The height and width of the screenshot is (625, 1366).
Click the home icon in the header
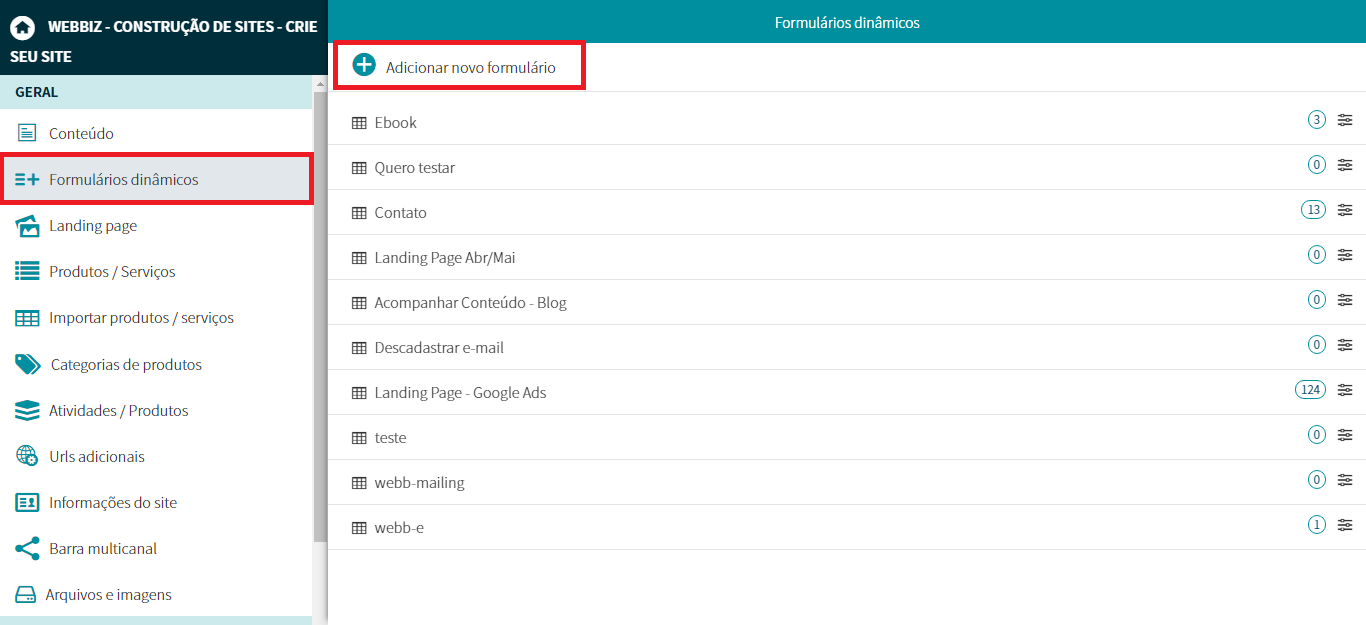pyautogui.click(x=22, y=28)
